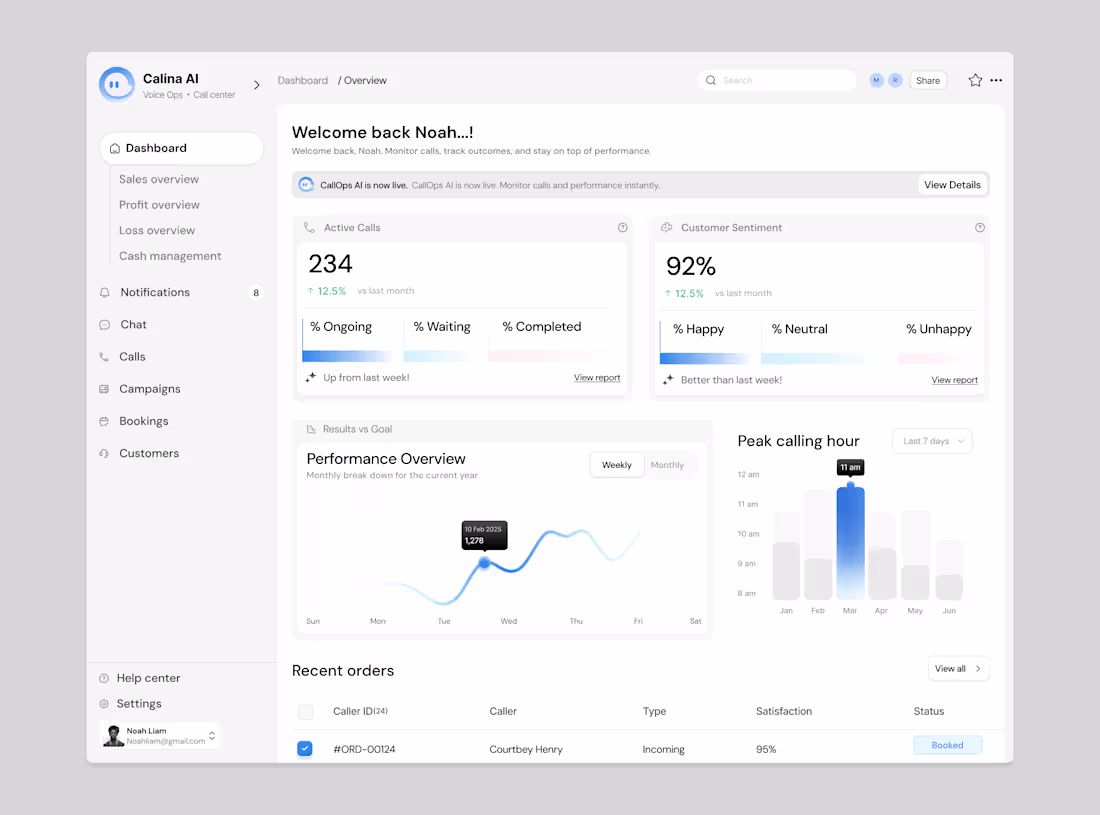
Task: Open Bookings from the sidebar icon
Action: point(105,420)
